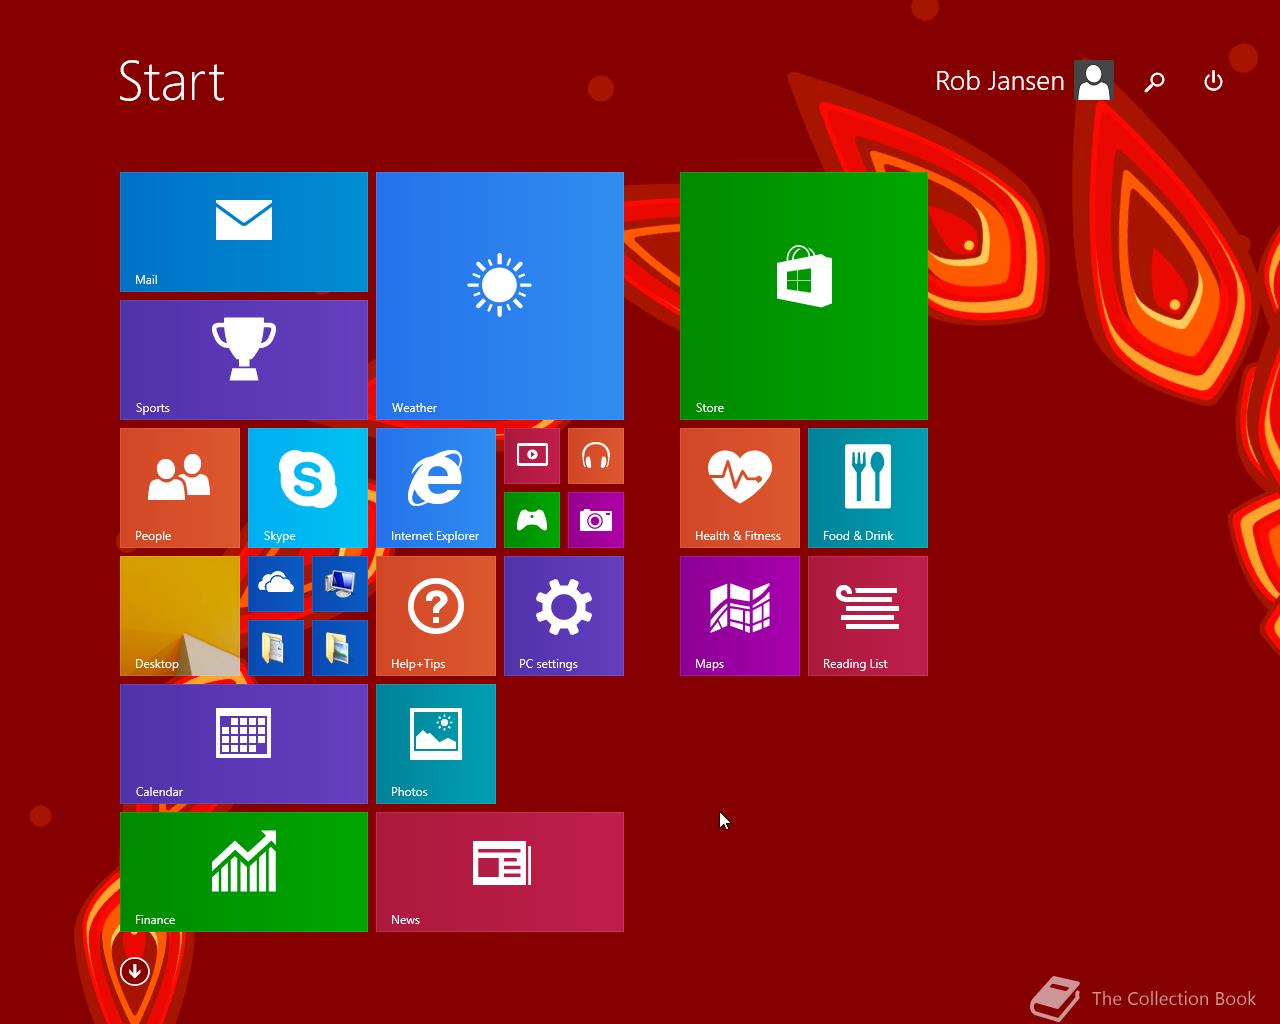Viewport: 1280px width, 1024px height.
Task: Open the OneDrive cloud tile
Action: 276,584
